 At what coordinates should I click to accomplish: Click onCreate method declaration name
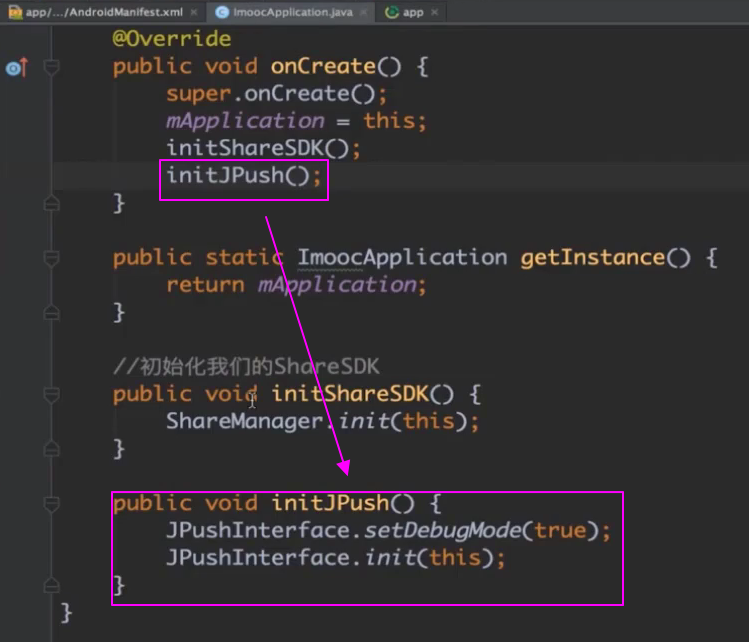(x=323, y=66)
